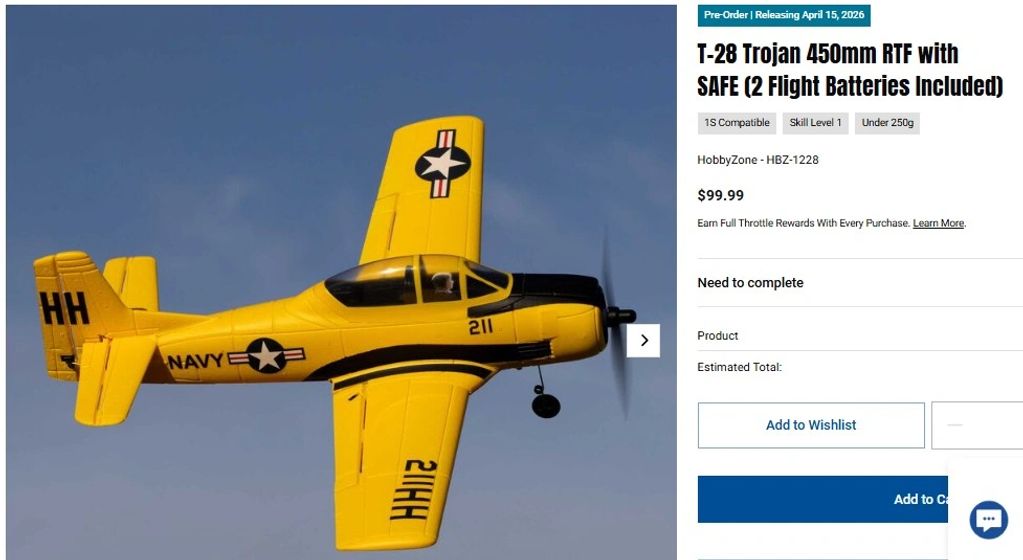Open the live chat bubble icon
This screenshot has width=1023, height=560.
pyautogui.click(x=988, y=520)
